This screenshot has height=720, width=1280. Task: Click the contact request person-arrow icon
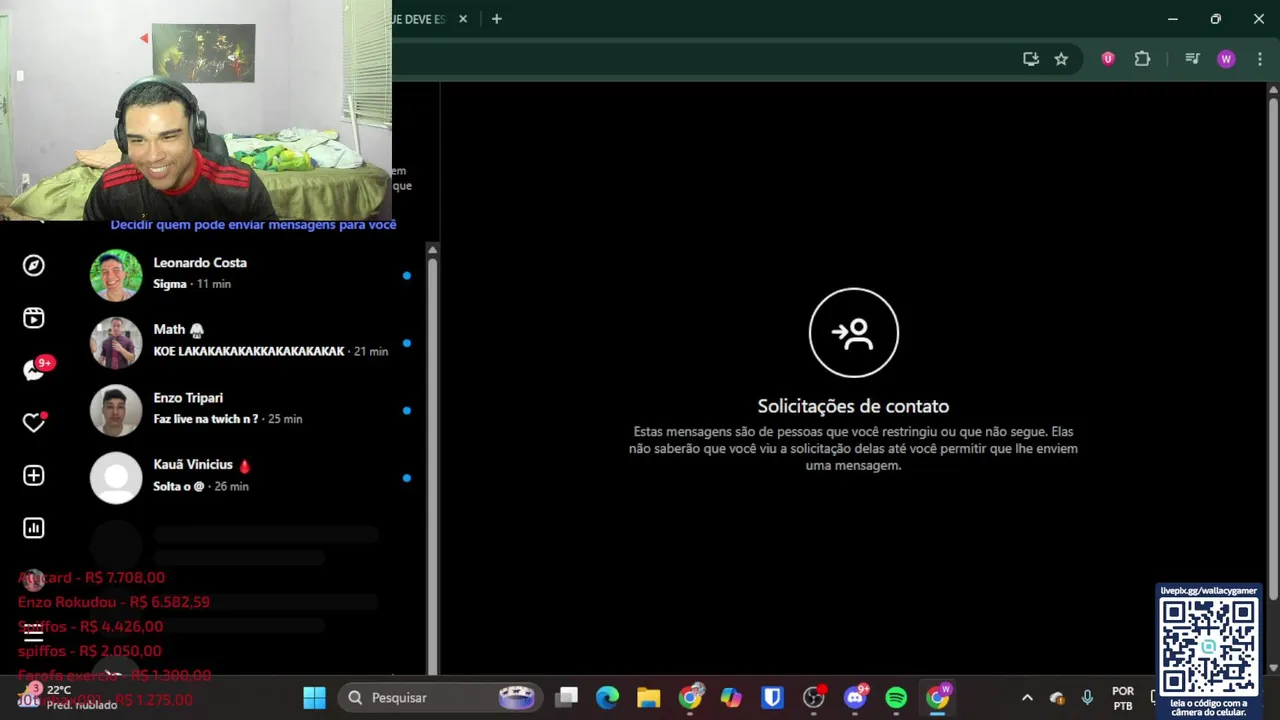click(x=854, y=333)
